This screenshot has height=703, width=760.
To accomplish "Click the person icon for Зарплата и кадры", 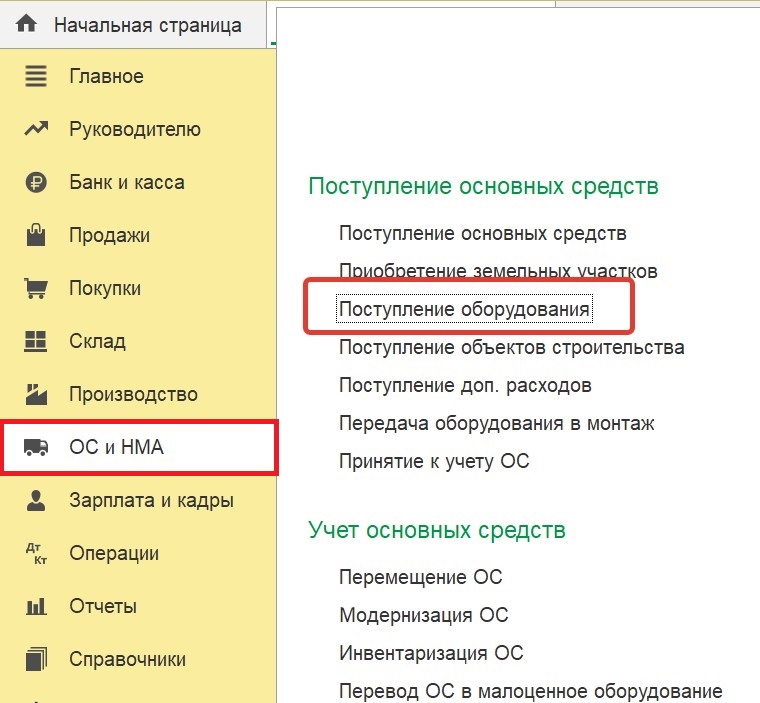I will point(36,500).
